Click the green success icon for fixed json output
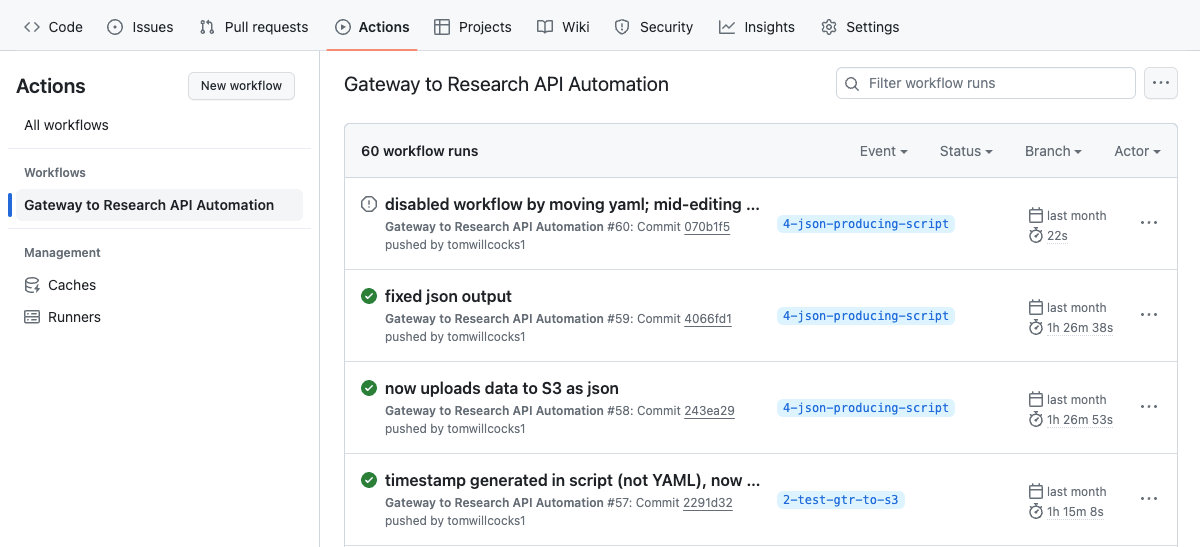The height and width of the screenshot is (547, 1200). tap(369, 296)
